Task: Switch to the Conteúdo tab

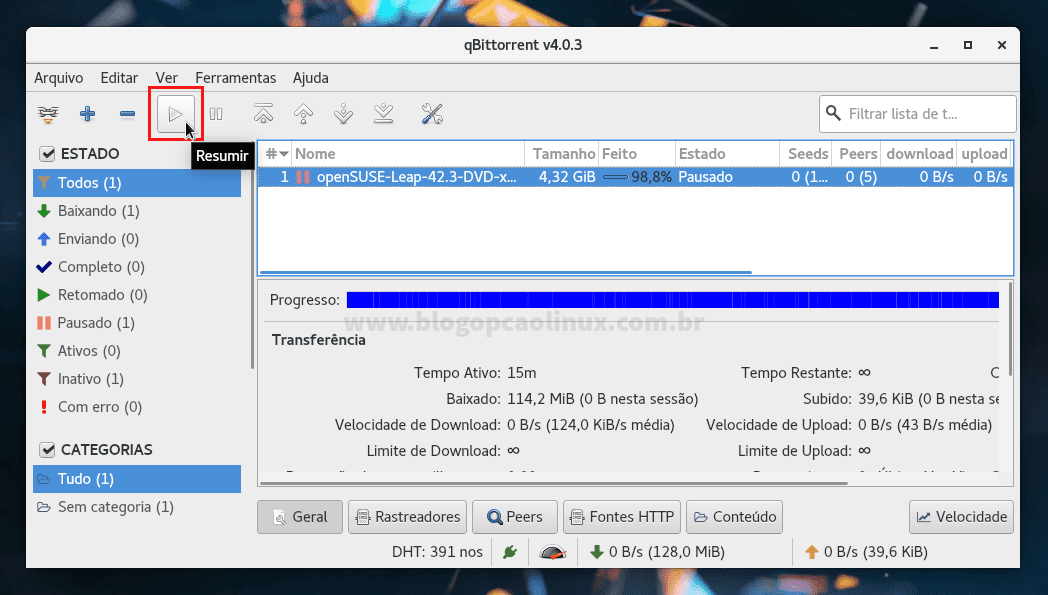Action: click(x=735, y=517)
